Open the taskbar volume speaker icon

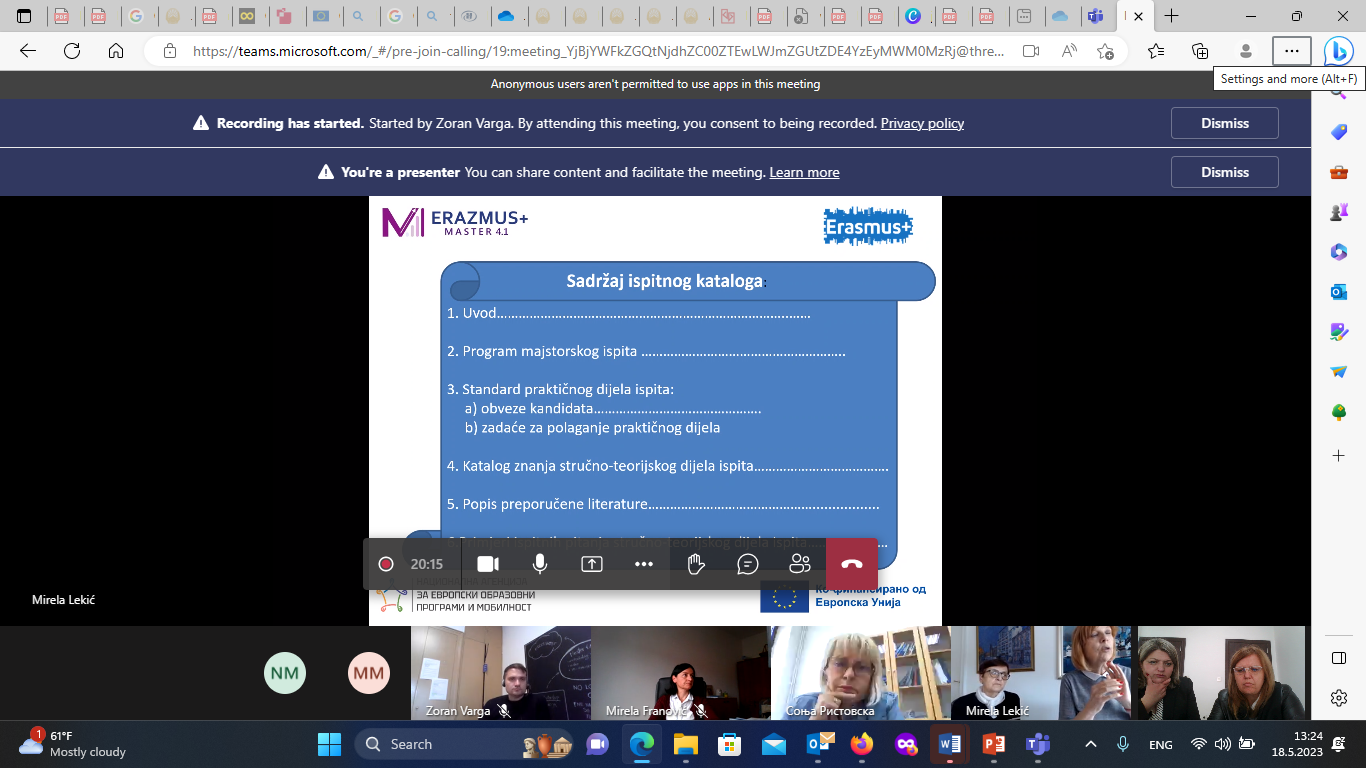point(1222,744)
